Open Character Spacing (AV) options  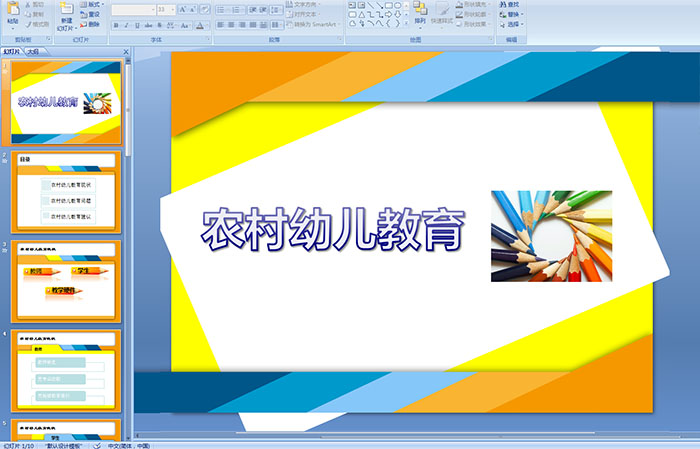(171, 25)
